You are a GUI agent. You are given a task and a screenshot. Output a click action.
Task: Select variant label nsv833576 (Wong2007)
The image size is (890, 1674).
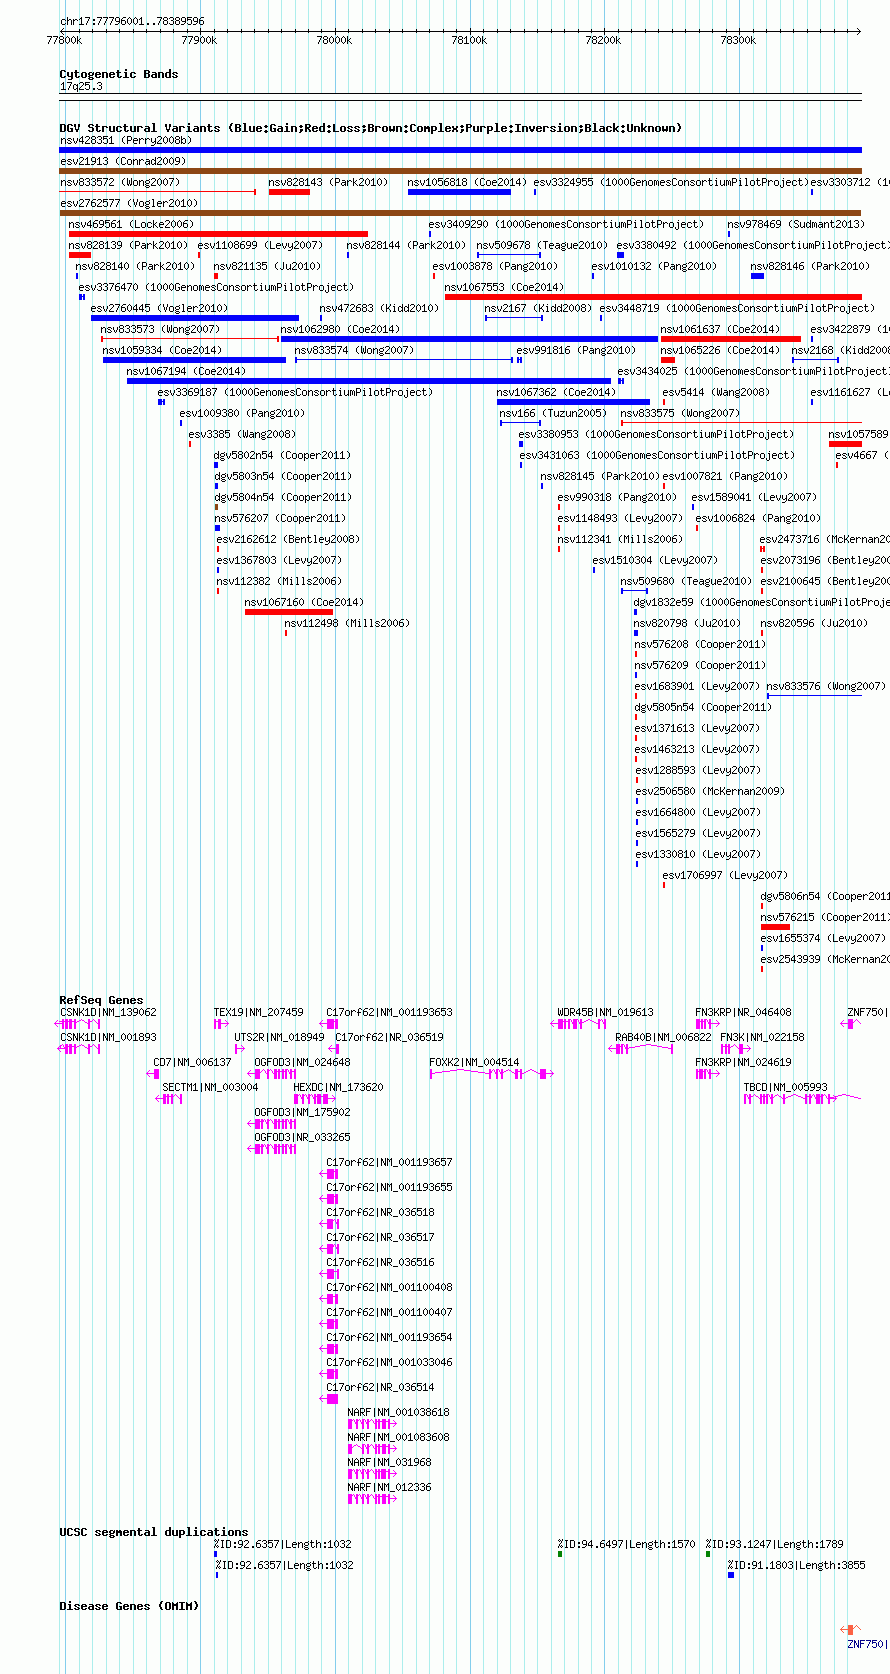(x=826, y=686)
